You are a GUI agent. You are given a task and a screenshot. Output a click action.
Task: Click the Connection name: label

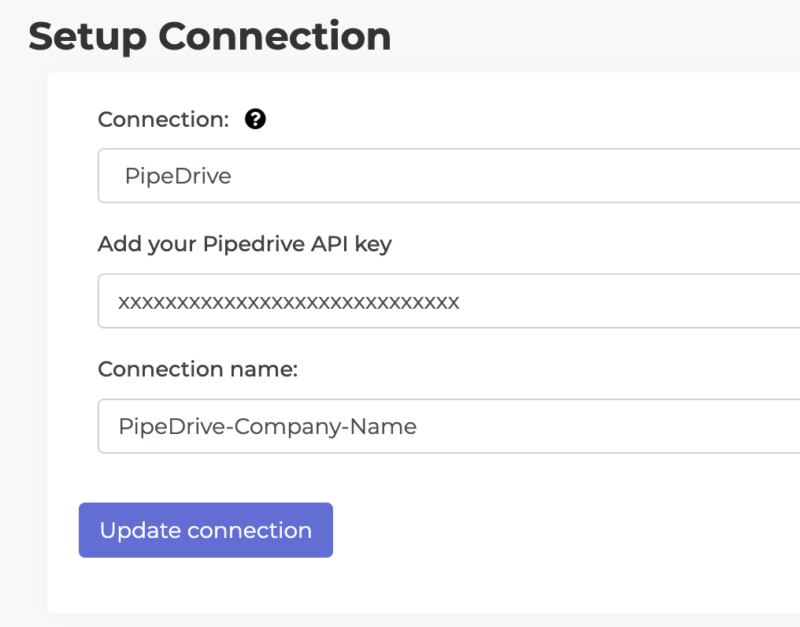[x=197, y=369]
